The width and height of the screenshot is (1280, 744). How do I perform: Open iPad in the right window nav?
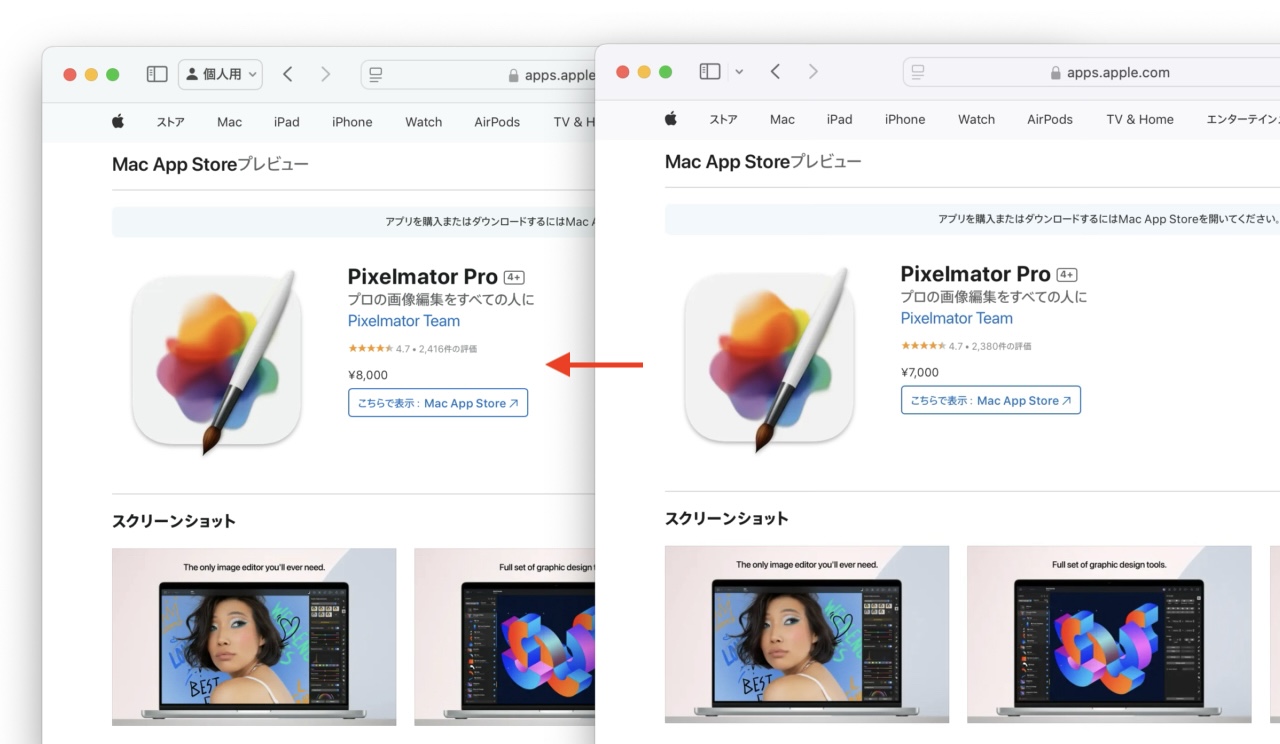coord(840,119)
